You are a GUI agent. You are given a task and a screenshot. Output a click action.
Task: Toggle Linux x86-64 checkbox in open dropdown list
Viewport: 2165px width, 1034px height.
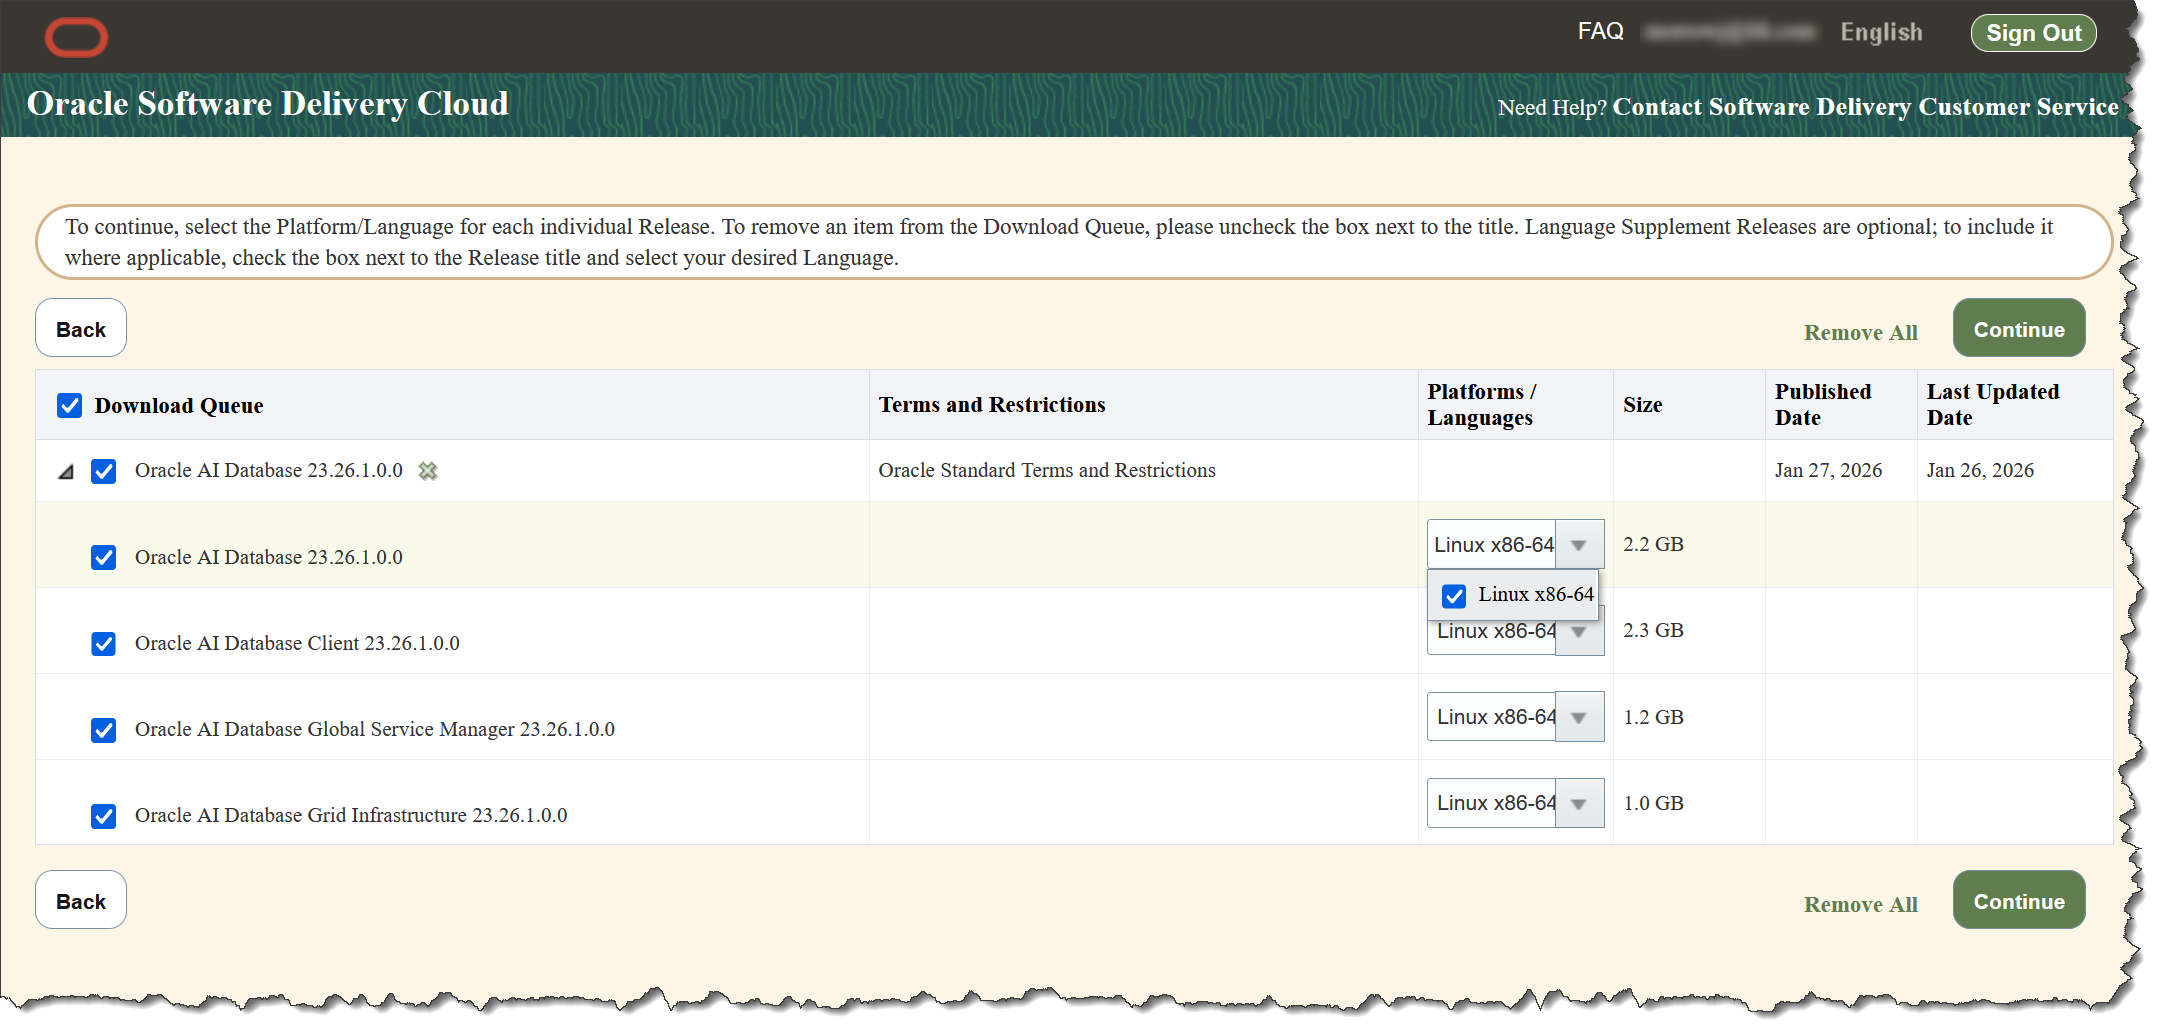[x=1454, y=596]
